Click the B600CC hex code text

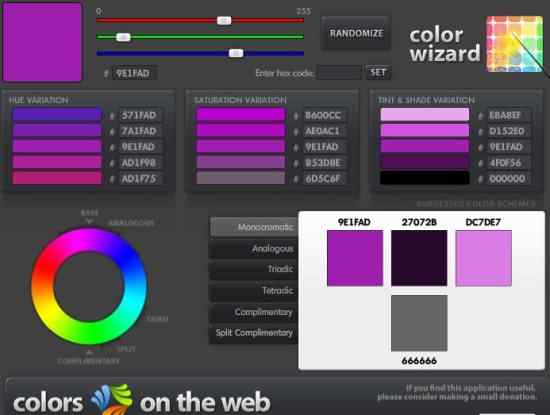point(323,115)
